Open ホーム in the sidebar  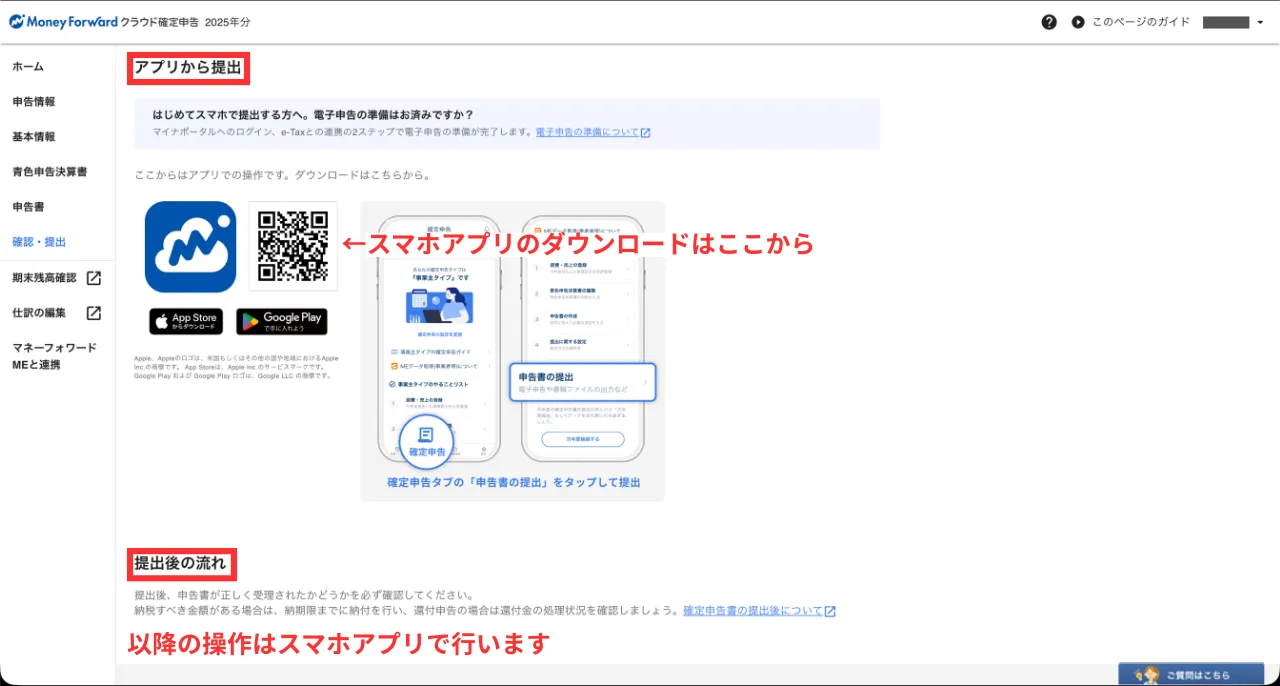(28, 67)
